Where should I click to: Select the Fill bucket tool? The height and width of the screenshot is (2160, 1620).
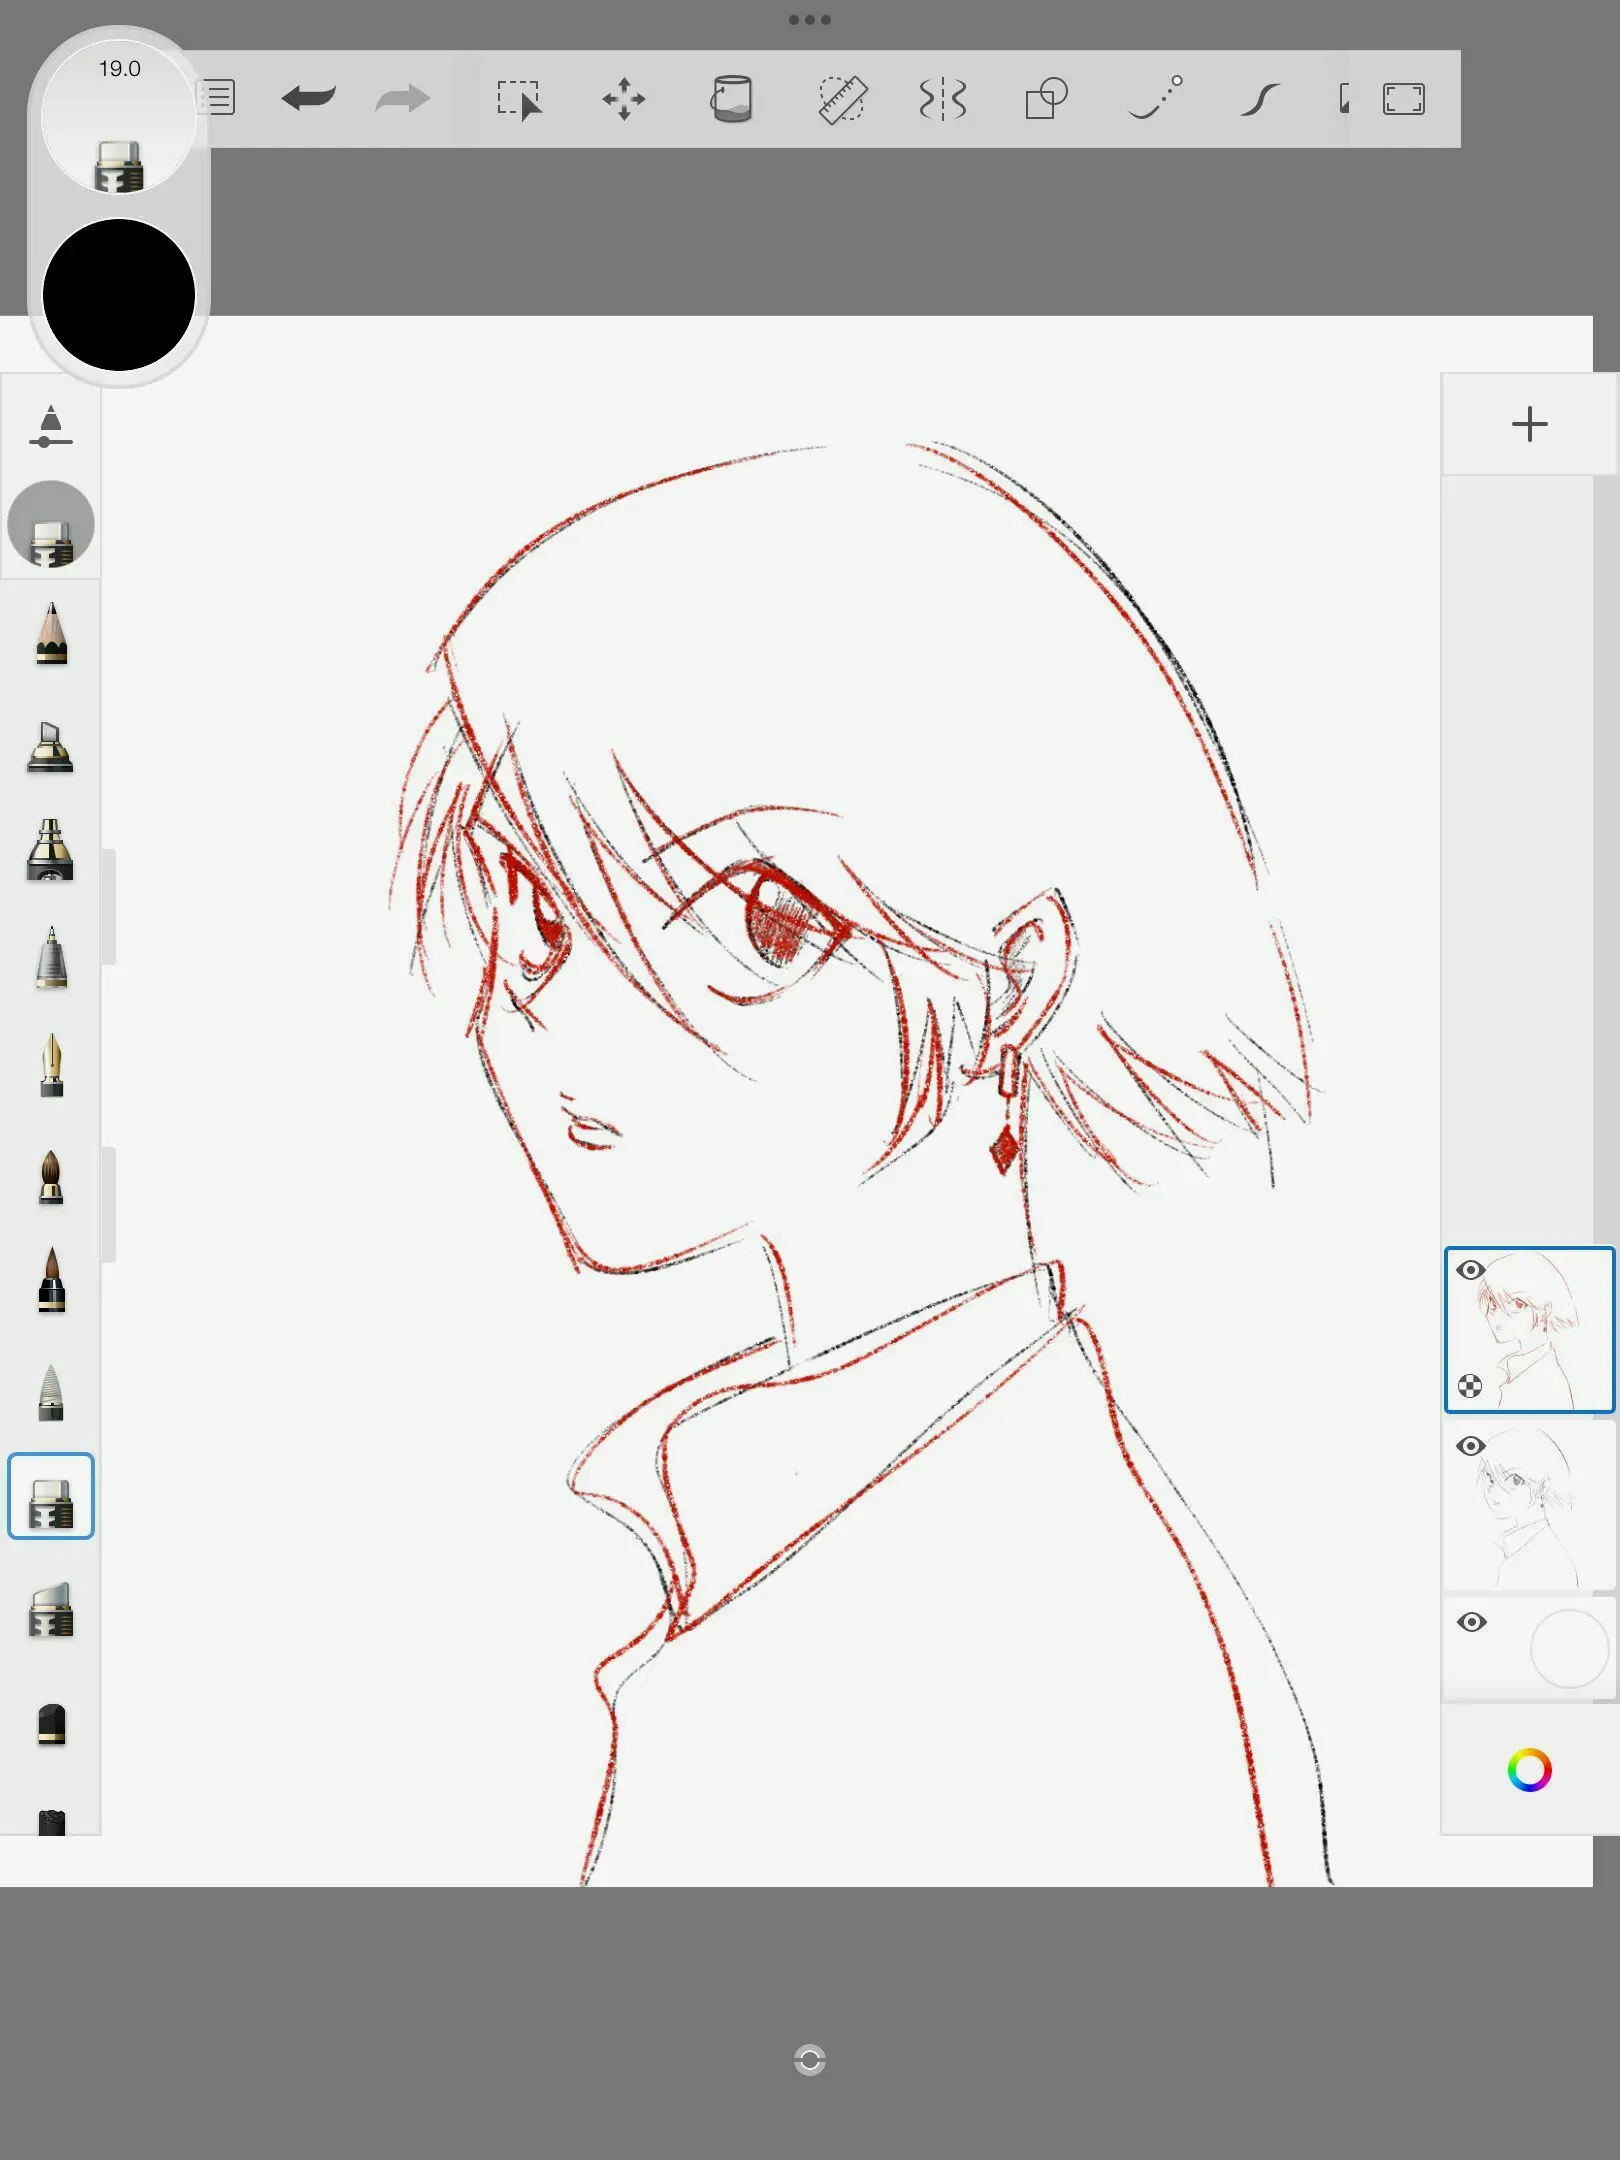click(731, 99)
